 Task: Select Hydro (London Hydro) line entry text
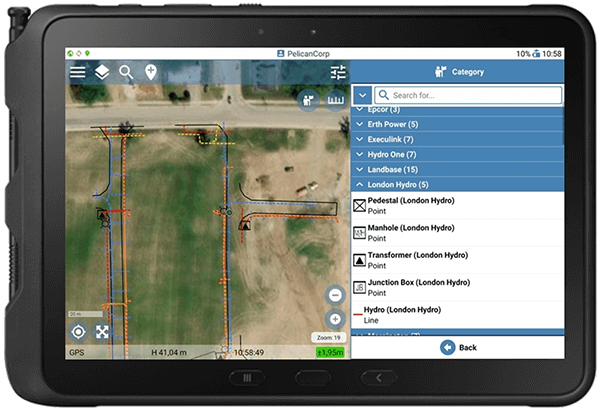coord(402,310)
